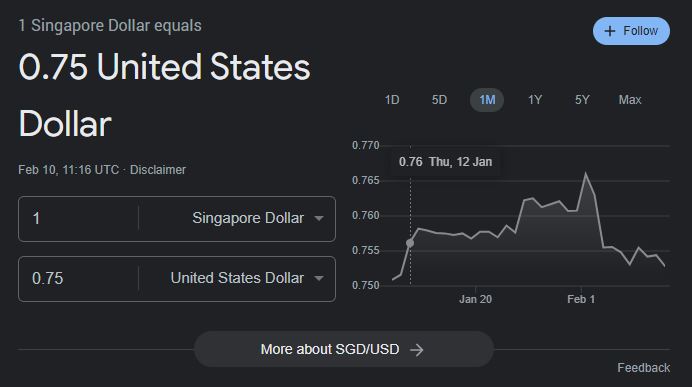692x387 pixels.
Task: Switch chart to 1D range
Action: coord(392,100)
